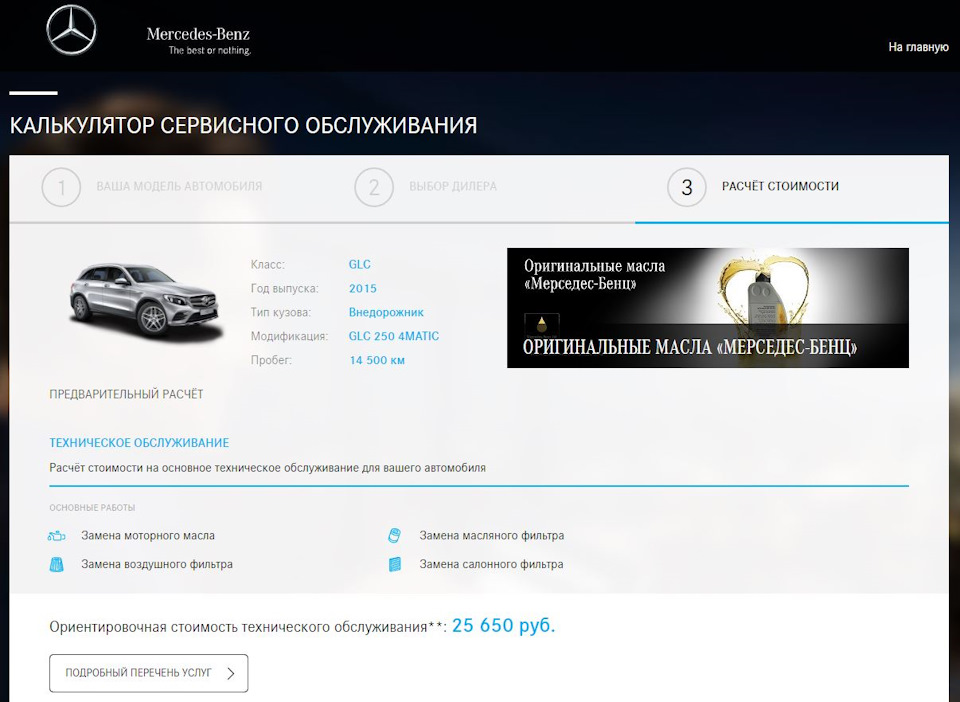Screen dimensions: 960x702
Task: Click the Mercedes-Benz wordmark text
Action: tap(198, 34)
